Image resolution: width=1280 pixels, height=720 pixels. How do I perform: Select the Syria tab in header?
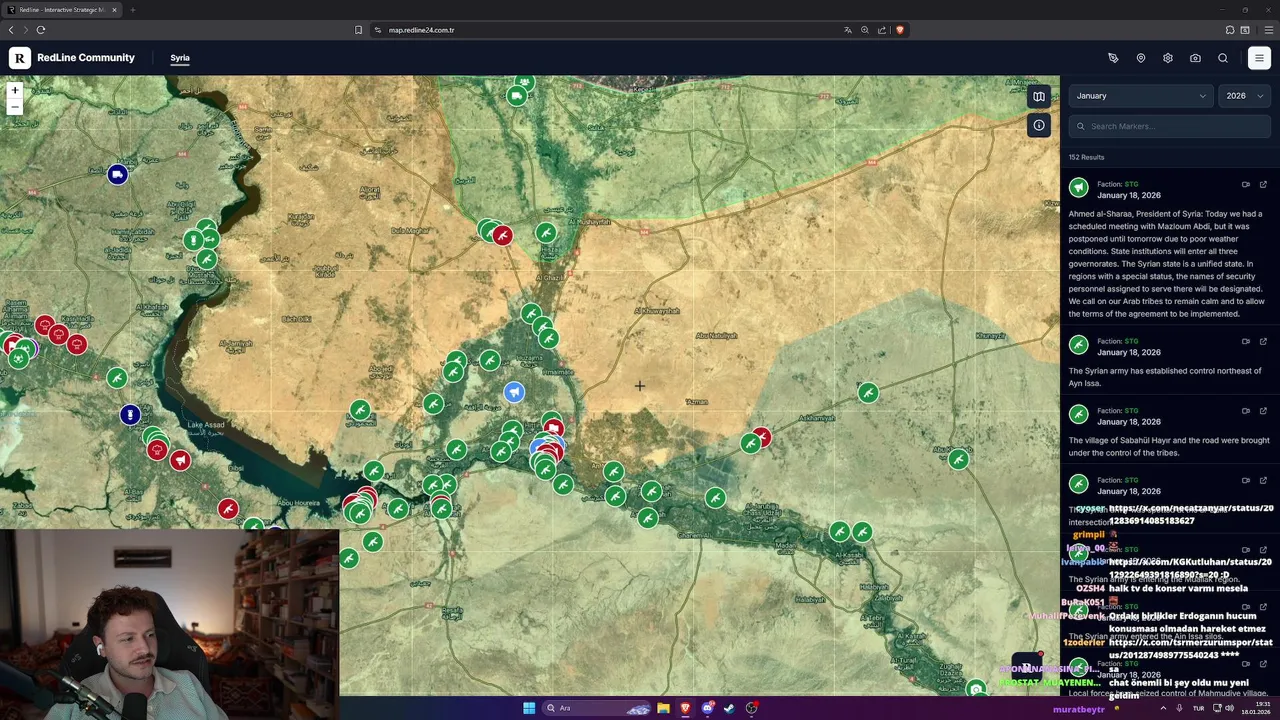point(180,58)
